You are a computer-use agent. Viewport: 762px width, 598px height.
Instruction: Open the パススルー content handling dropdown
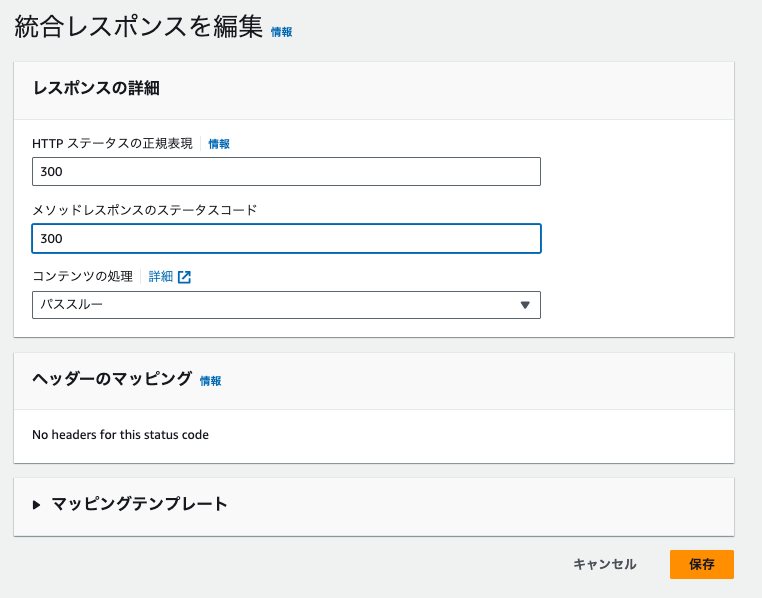[286, 305]
